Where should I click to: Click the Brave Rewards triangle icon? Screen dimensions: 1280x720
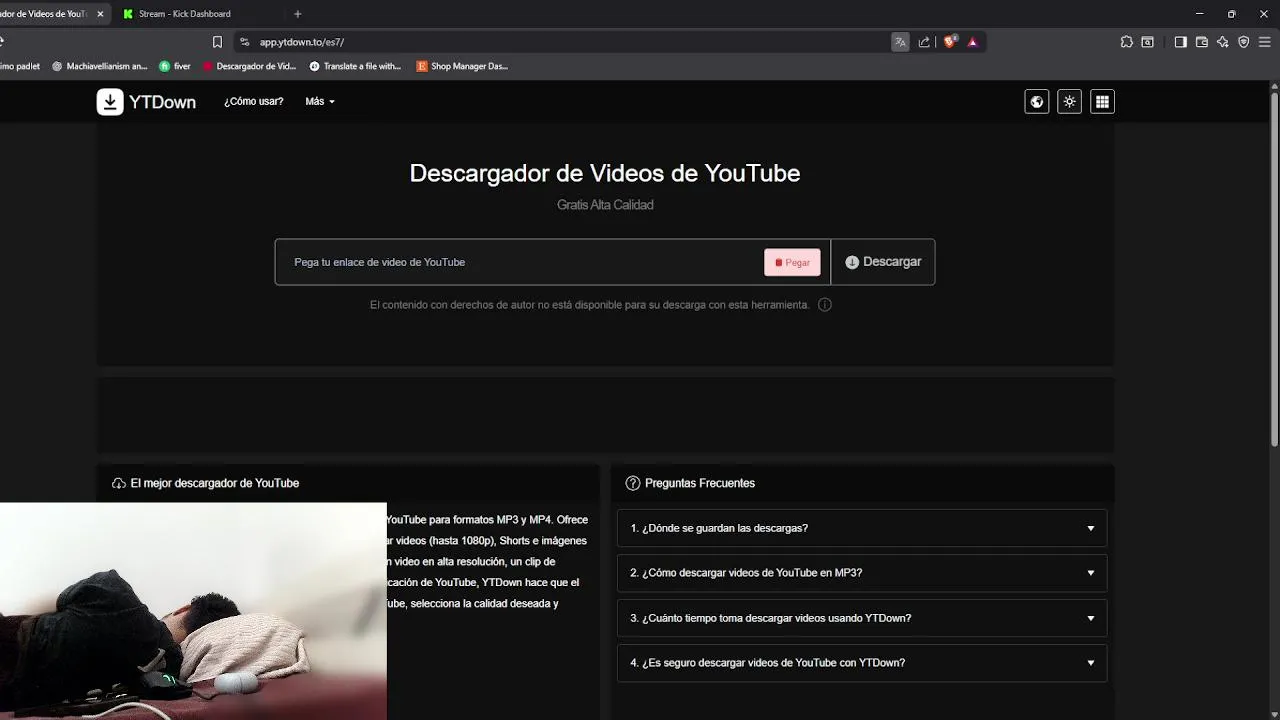click(x=972, y=42)
